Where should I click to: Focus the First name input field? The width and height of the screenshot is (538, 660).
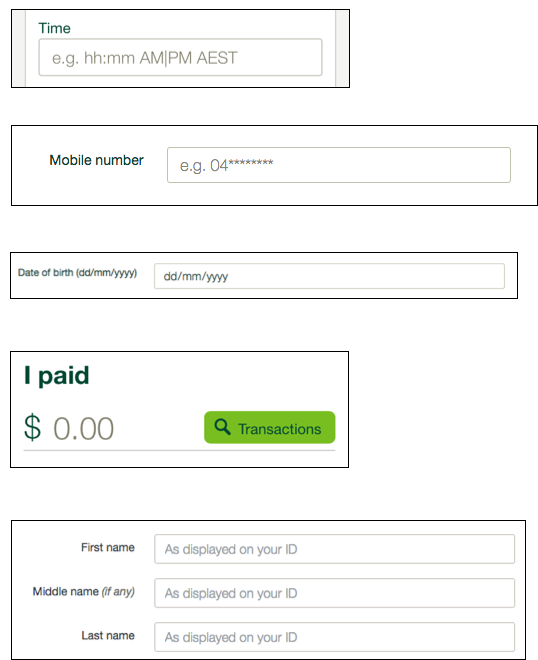point(335,549)
